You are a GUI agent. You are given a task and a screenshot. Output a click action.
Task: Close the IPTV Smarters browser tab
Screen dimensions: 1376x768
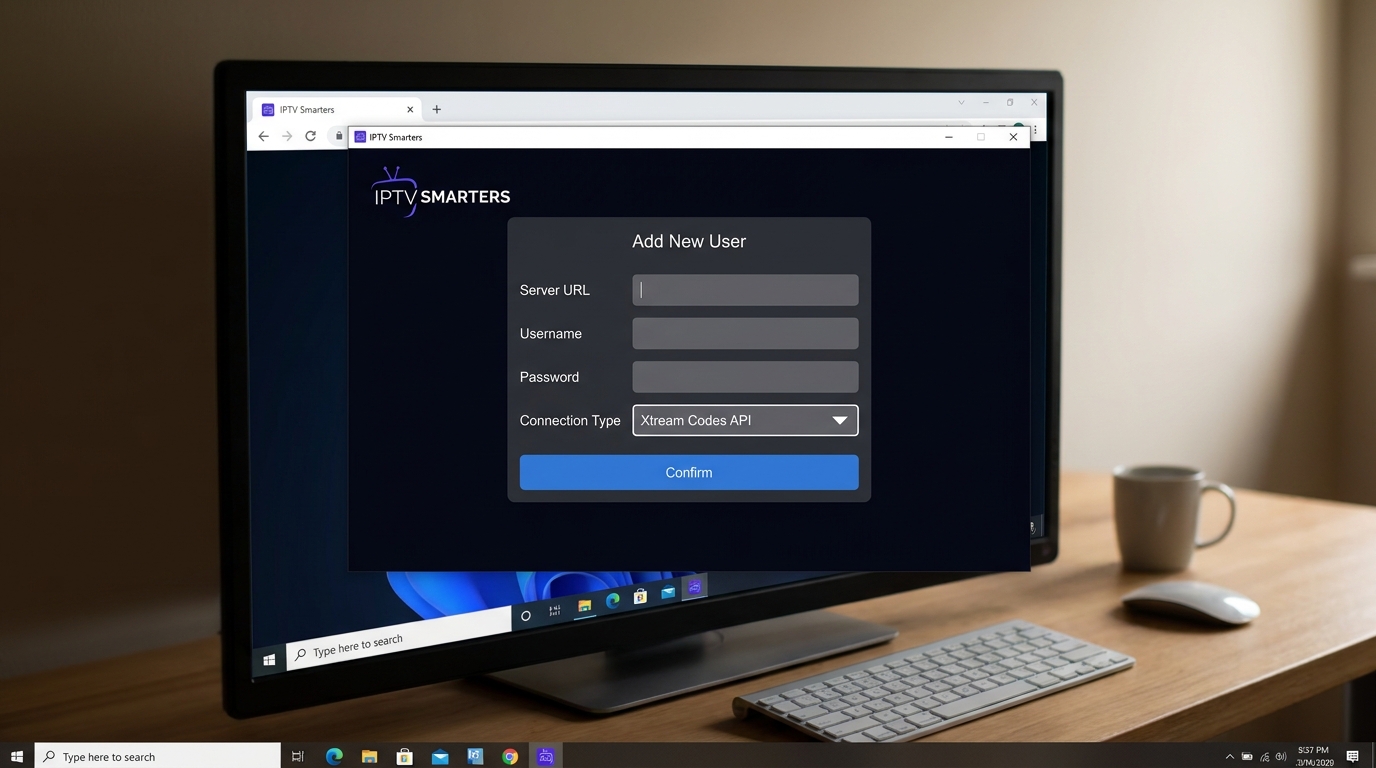pyautogui.click(x=410, y=110)
